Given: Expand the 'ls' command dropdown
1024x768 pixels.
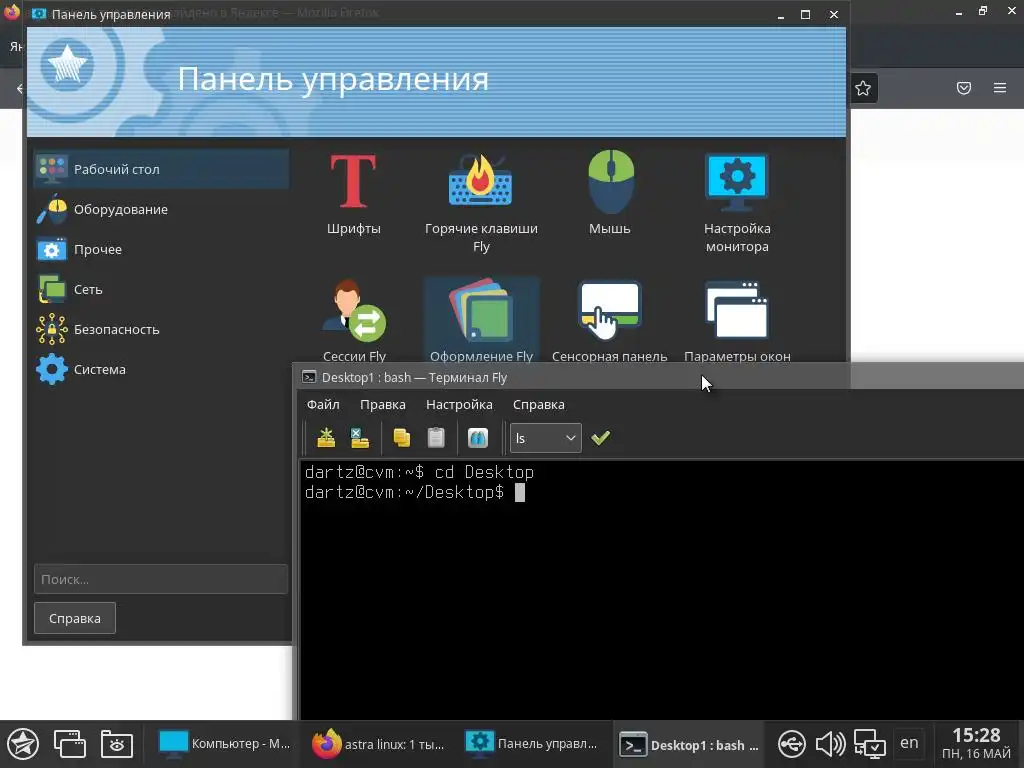Looking at the screenshot, I should pos(546,438).
